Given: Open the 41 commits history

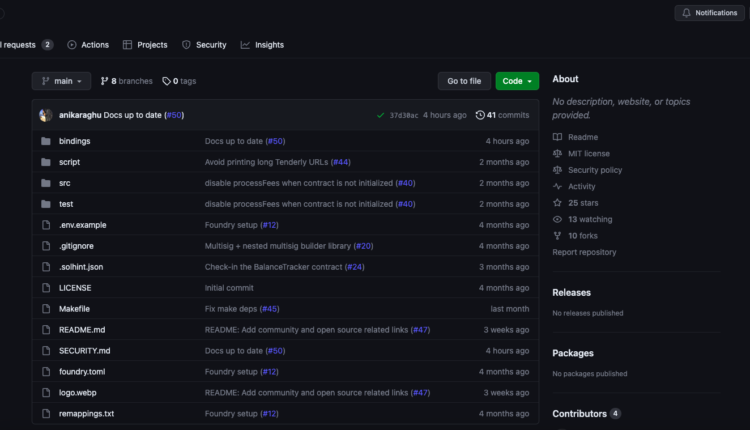Looking at the screenshot, I should pyautogui.click(x=503, y=115).
